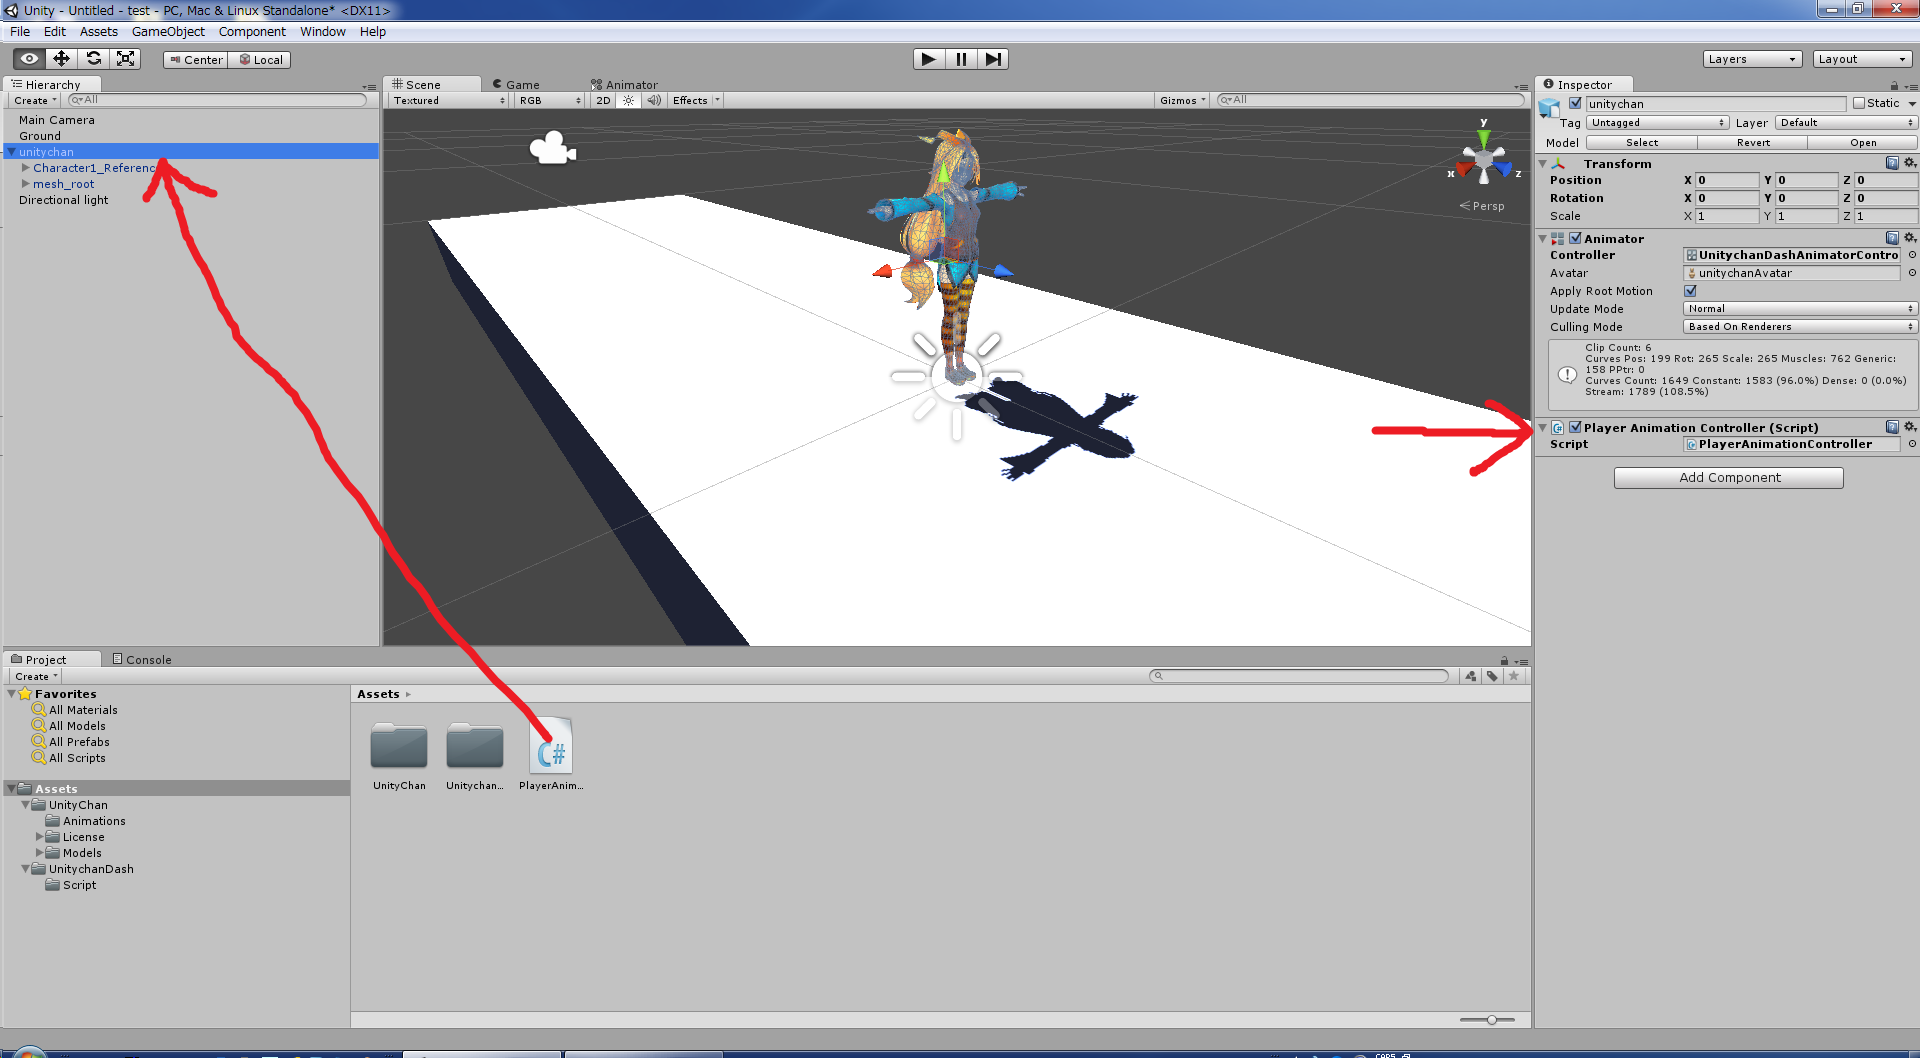The height and width of the screenshot is (1058, 1920).
Task: Click the Hierarchy search field
Action: [216, 100]
